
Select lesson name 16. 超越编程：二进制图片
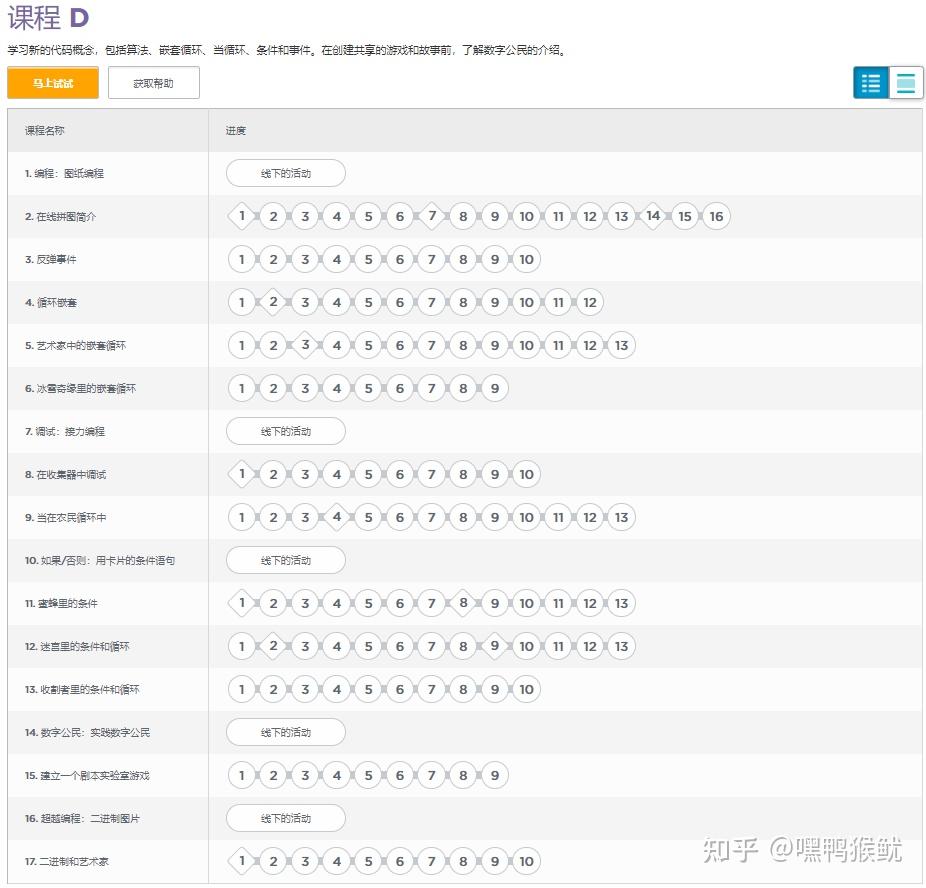click(x=83, y=818)
